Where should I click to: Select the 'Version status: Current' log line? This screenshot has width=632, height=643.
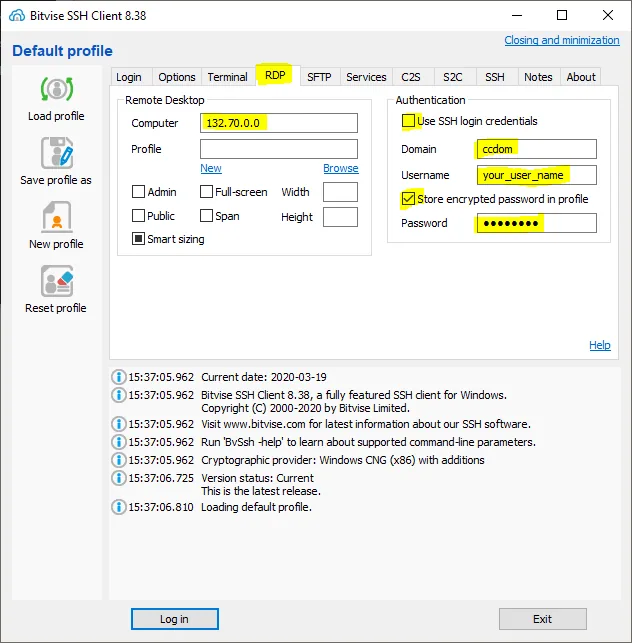tap(257, 478)
